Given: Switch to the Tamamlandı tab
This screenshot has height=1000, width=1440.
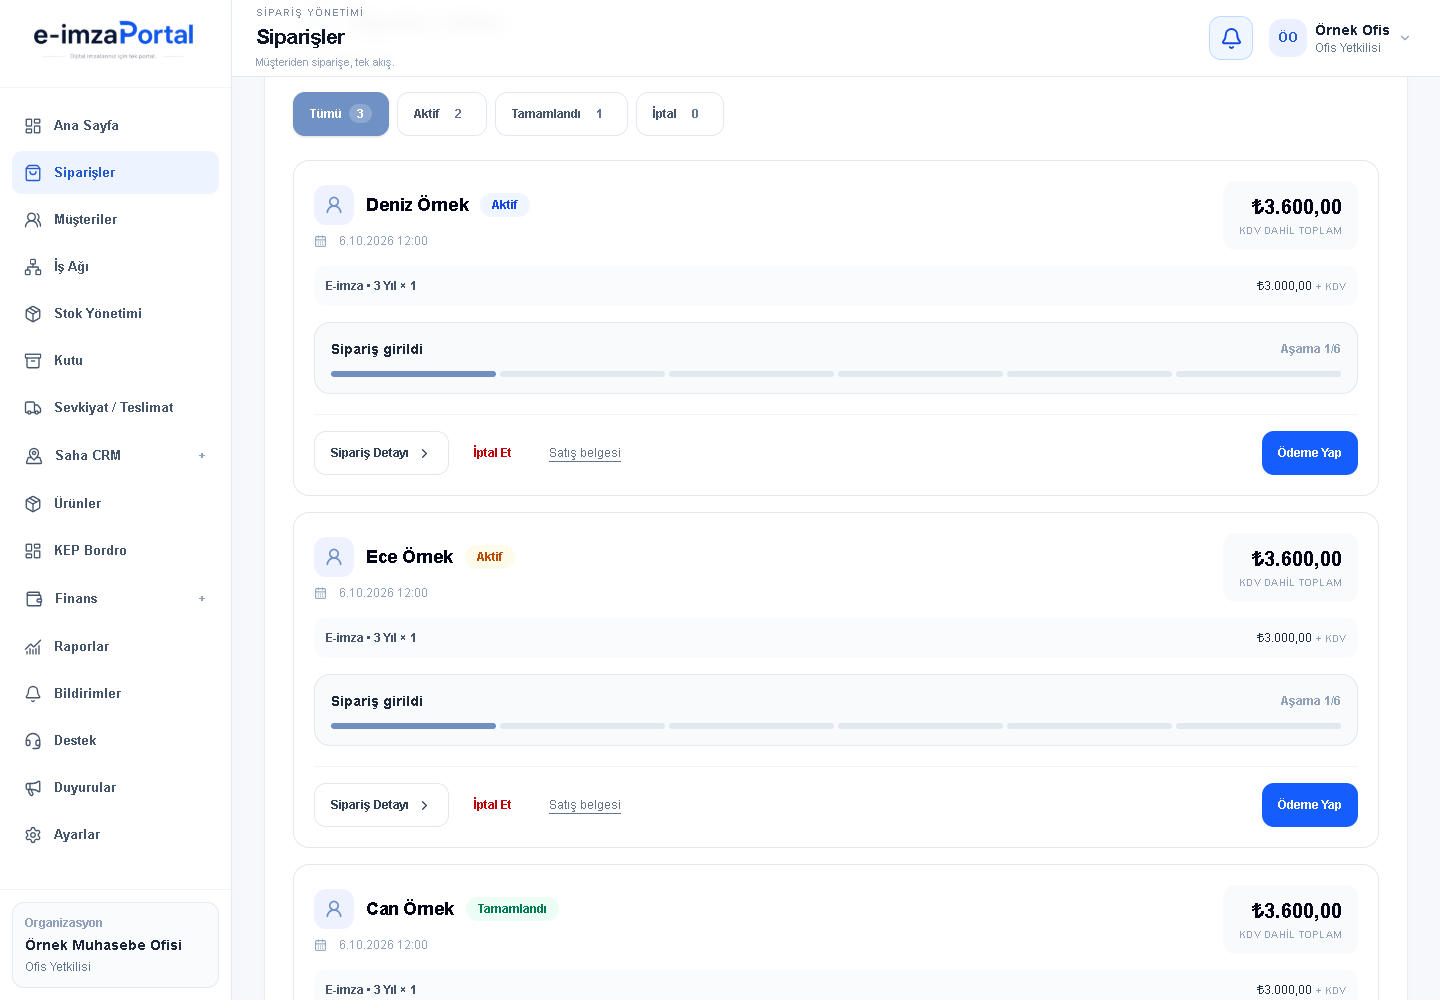Looking at the screenshot, I should (561, 114).
